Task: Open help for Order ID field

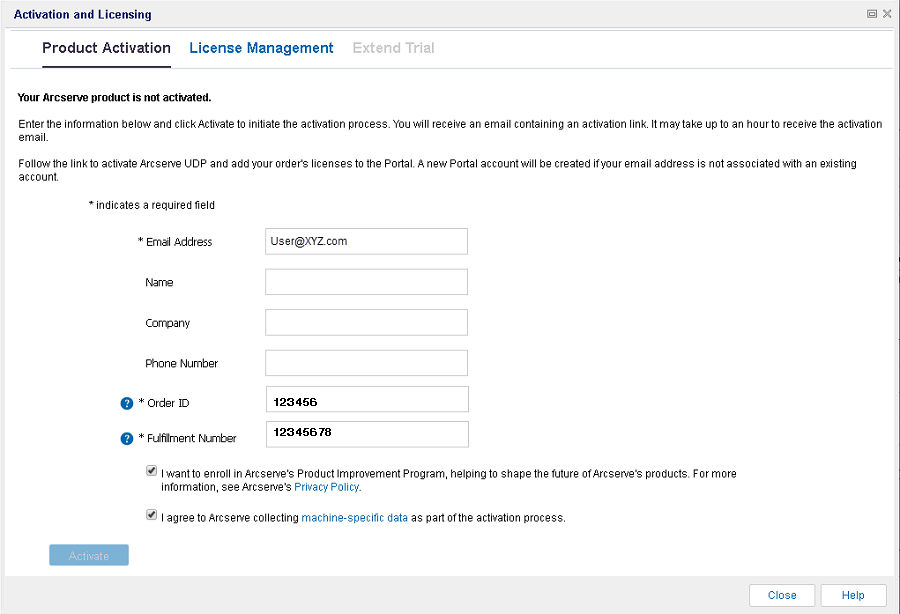Action: [127, 403]
